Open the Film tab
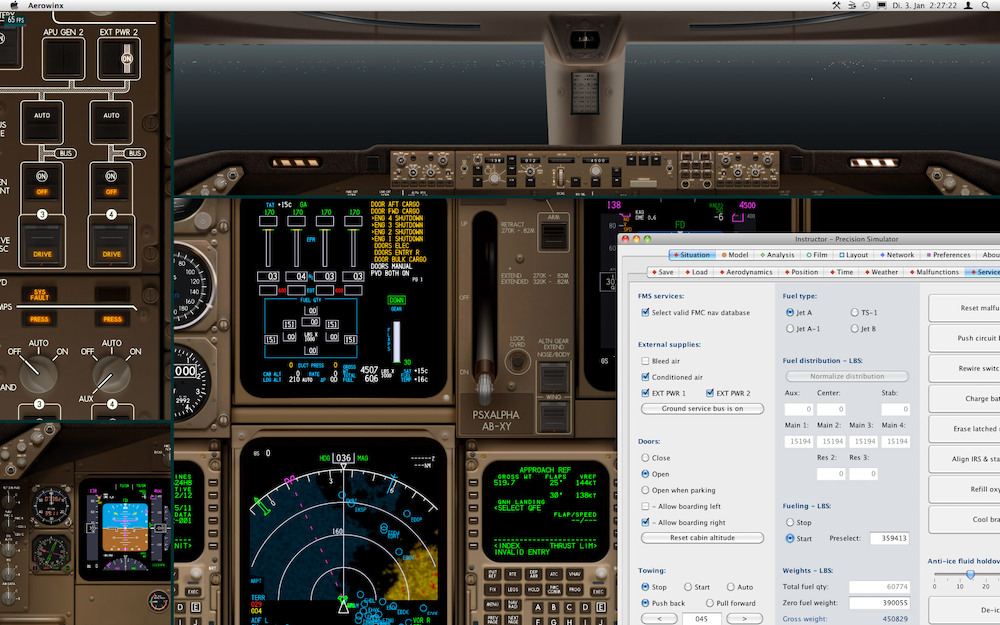The image size is (1000, 625). coord(817,254)
